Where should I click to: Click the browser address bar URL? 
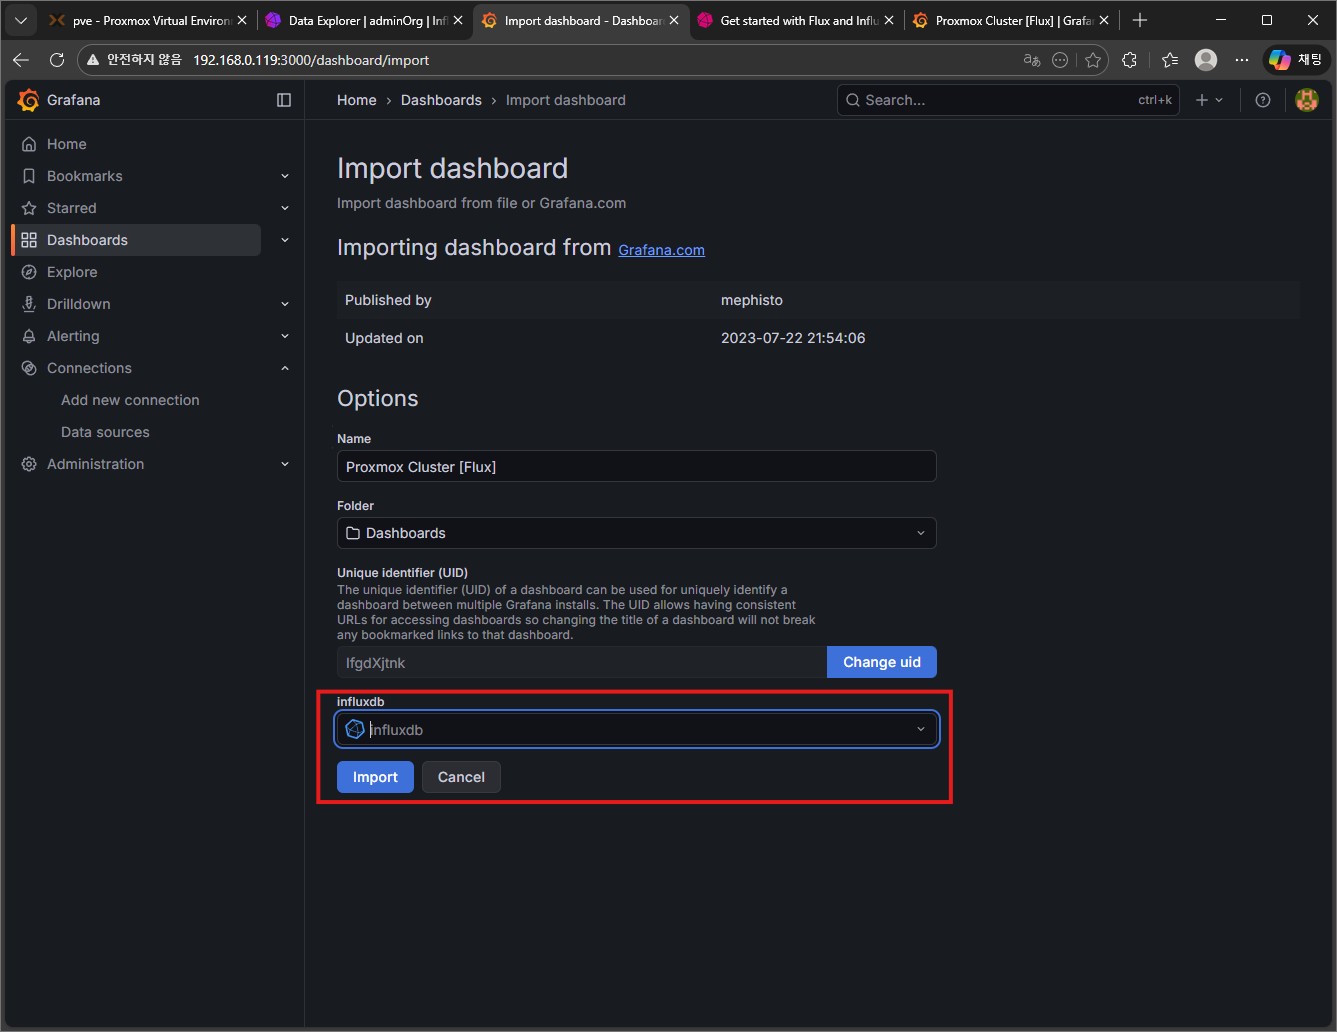tap(311, 60)
